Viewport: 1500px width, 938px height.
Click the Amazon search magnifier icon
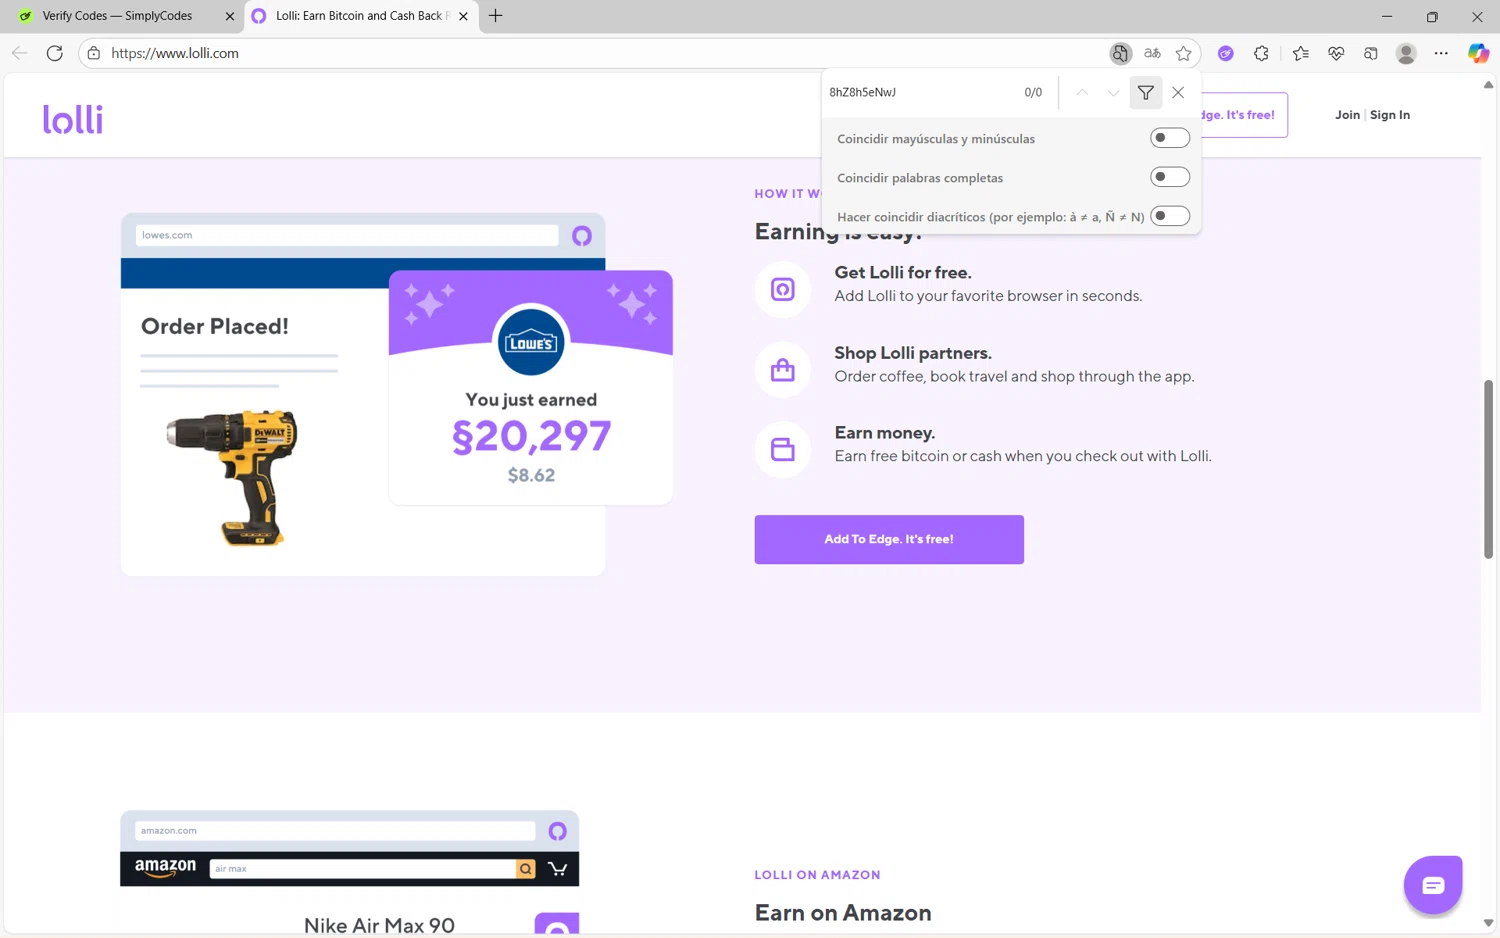(526, 869)
